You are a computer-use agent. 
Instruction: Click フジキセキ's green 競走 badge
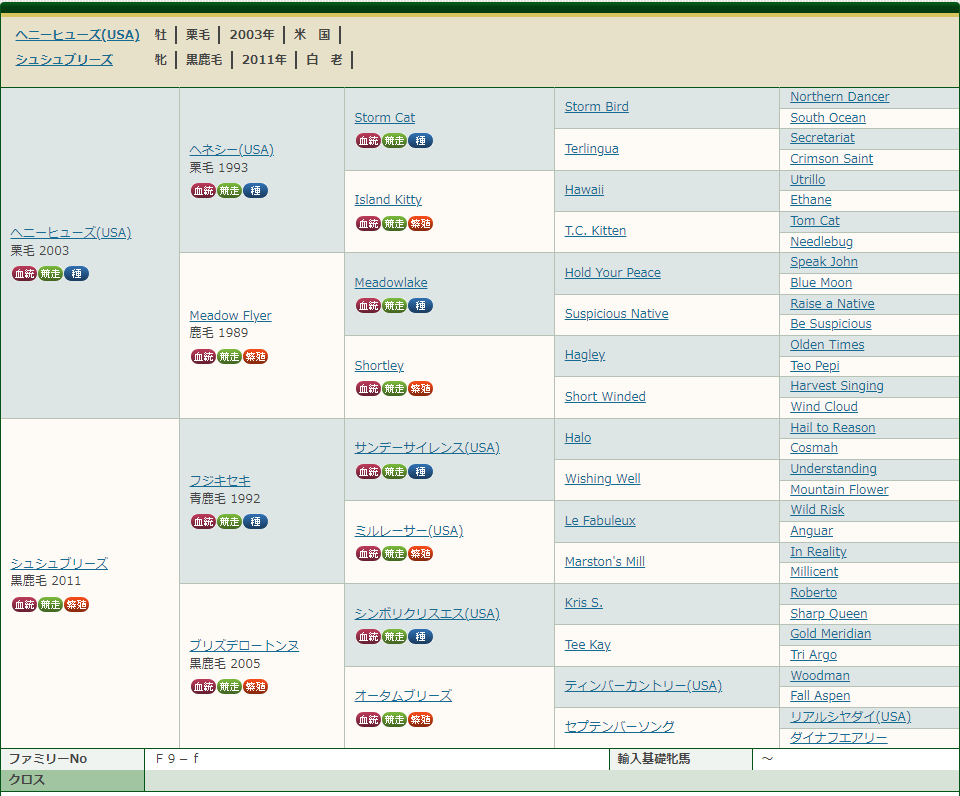(x=230, y=522)
